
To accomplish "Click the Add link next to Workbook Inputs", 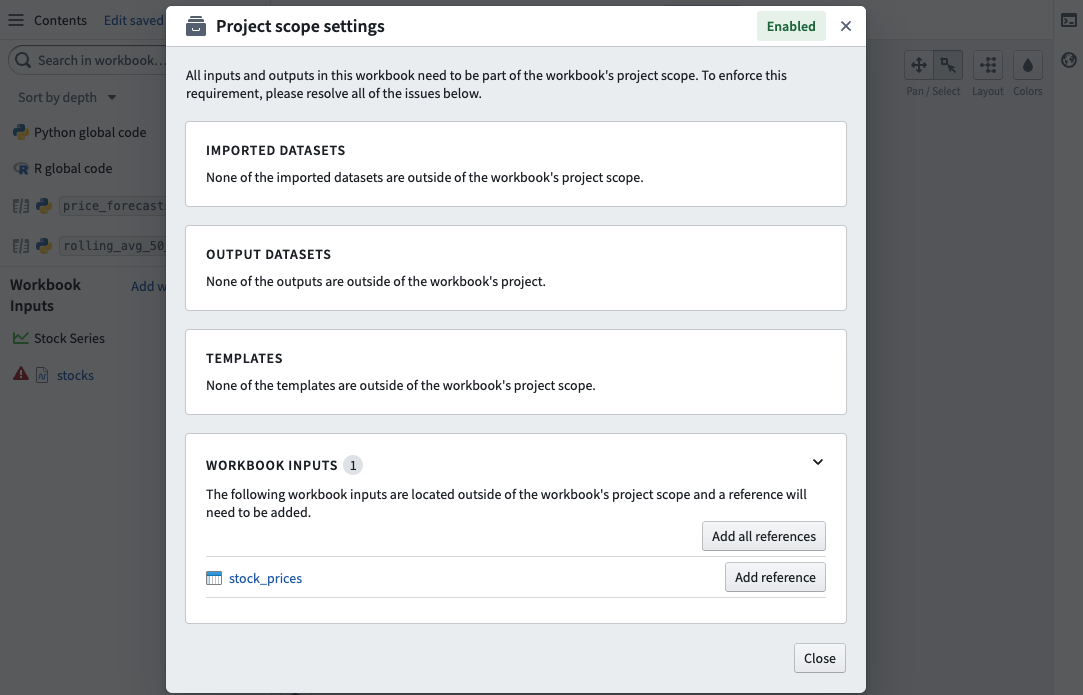I will coord(148,286).
